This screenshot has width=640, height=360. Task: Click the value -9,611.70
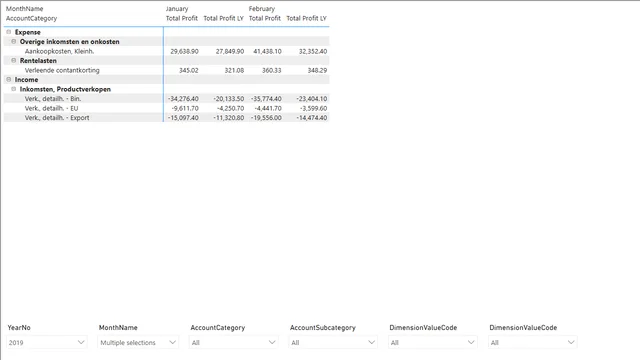click(185, 108)
